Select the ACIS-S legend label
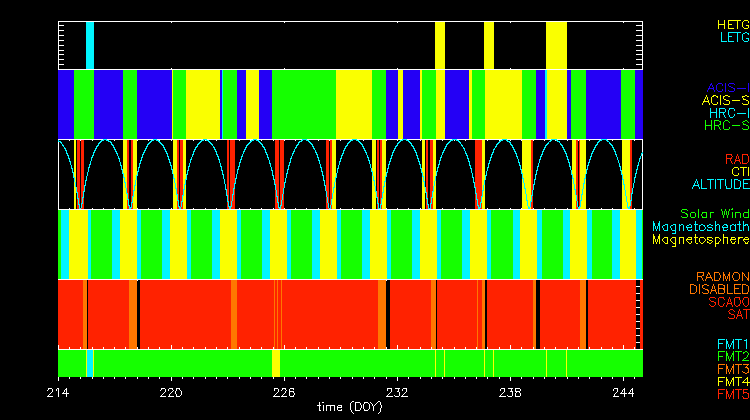Viewport: 750px width, 420px height. 725,100
